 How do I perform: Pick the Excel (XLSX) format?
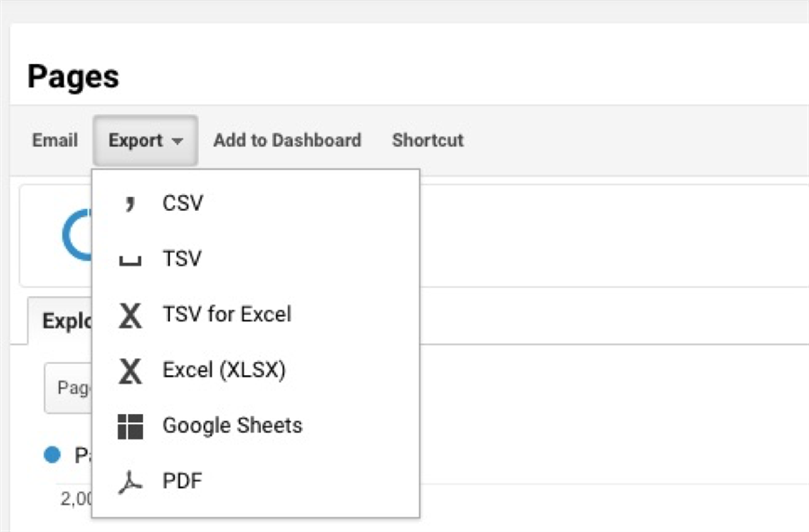pos(256,370)
